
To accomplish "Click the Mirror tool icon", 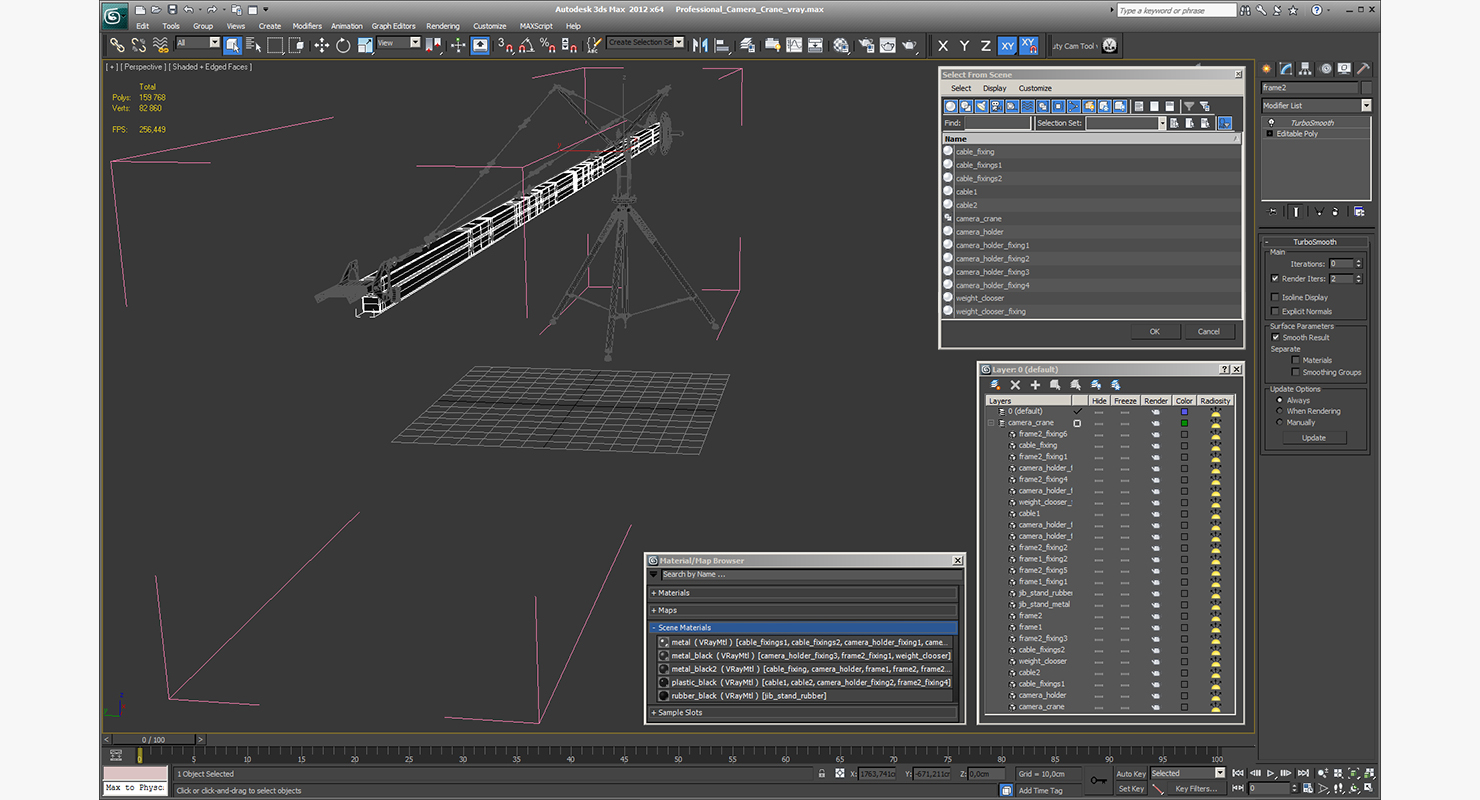I will (700, 45).
